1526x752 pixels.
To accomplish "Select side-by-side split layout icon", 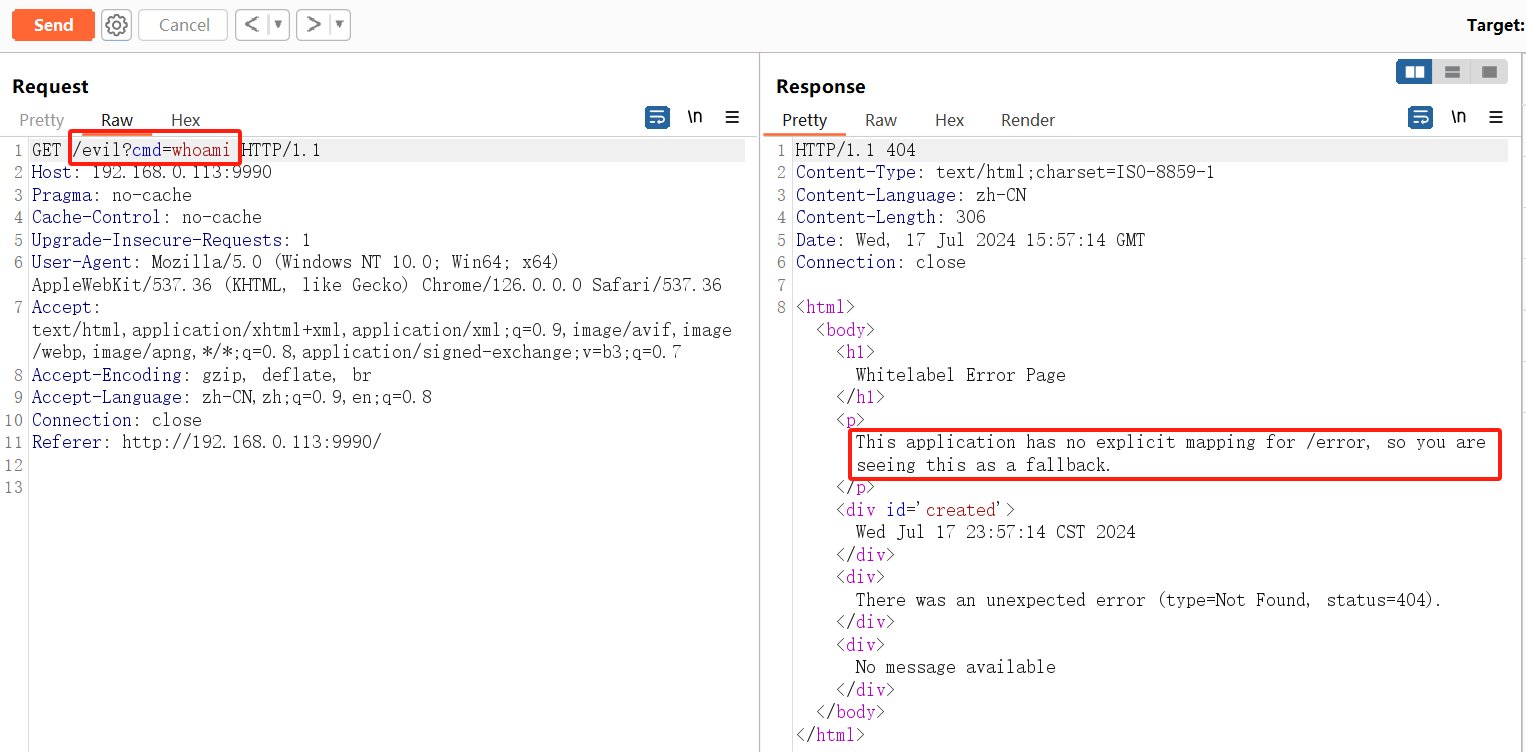I will tap(1415, 72).
